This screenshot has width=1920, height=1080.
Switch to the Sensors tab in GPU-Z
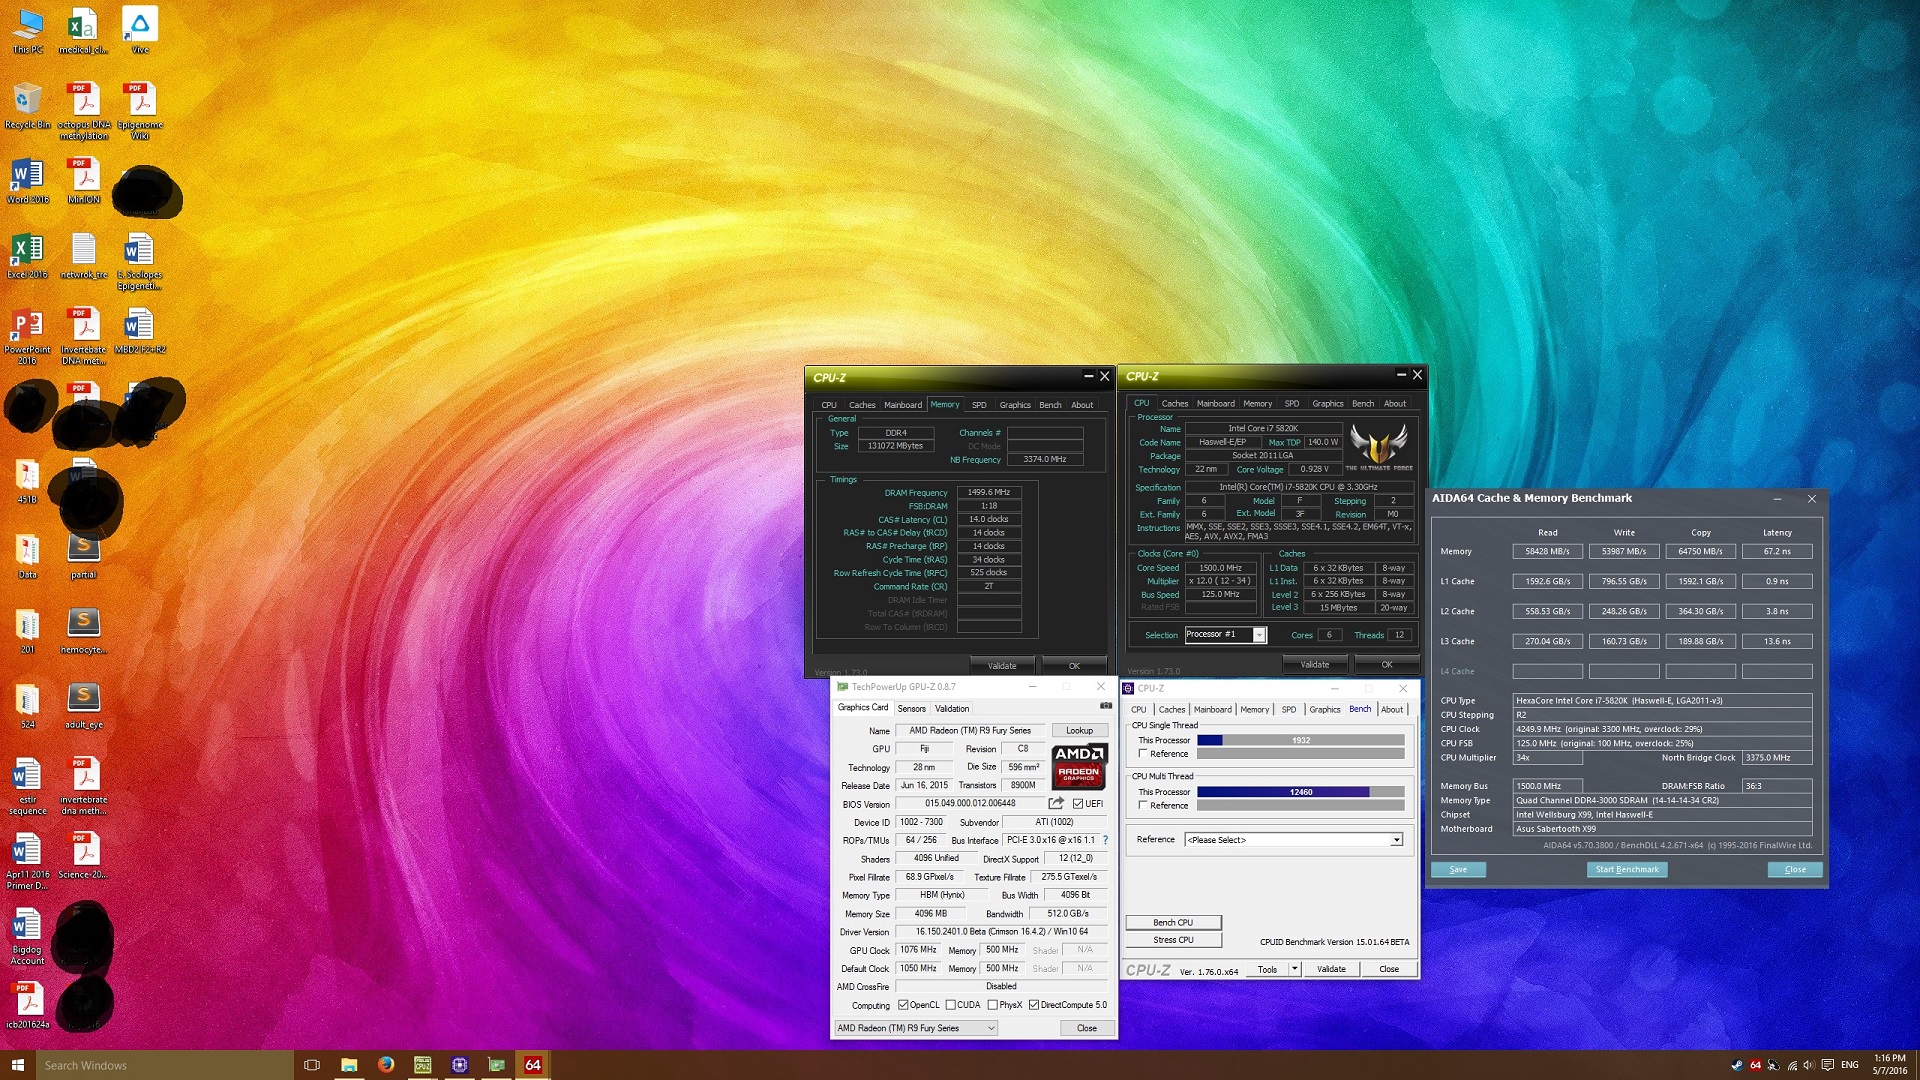911,709
